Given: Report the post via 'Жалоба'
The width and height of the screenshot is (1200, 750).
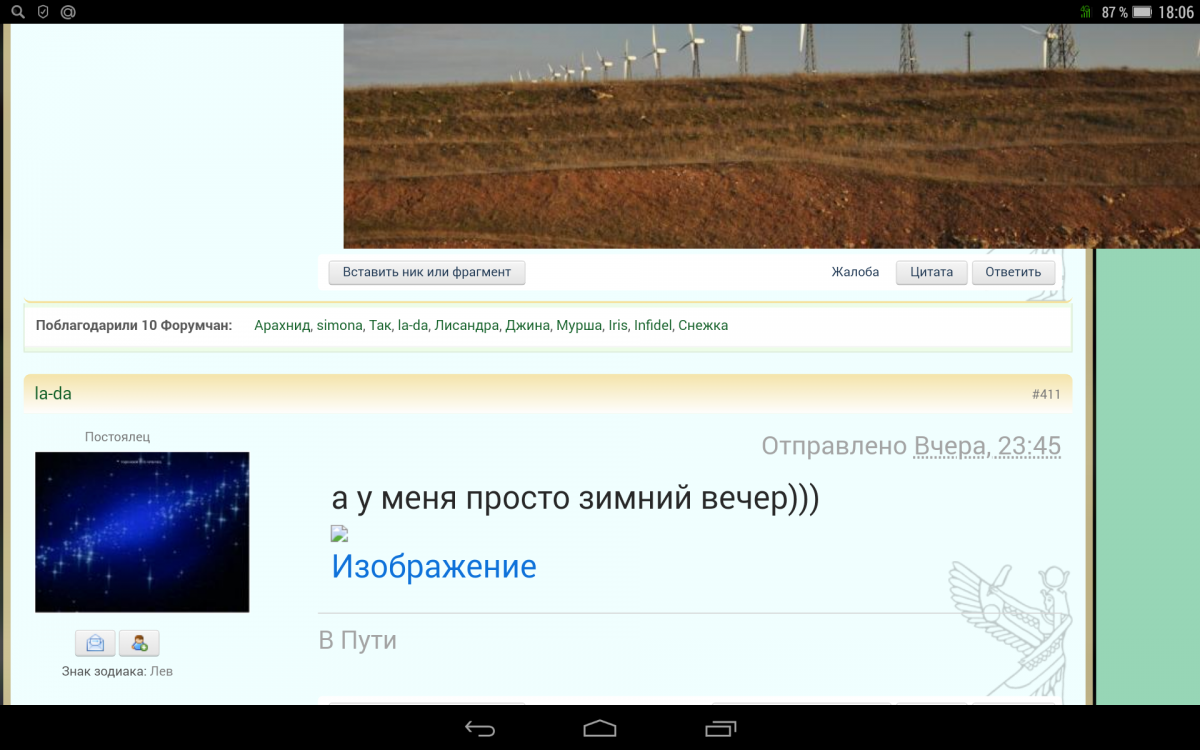Looking at the screenshot, I should [855, 272].
